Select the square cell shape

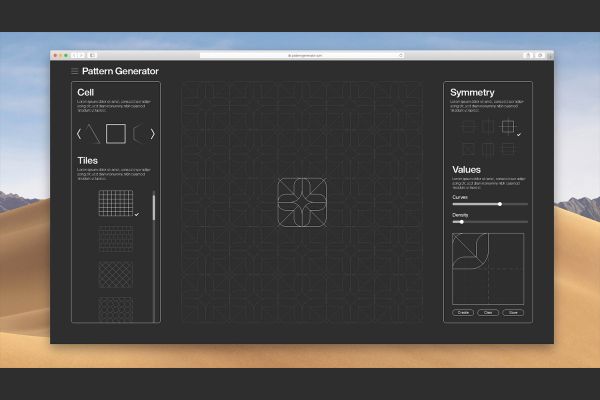click(x=116, y=134)
